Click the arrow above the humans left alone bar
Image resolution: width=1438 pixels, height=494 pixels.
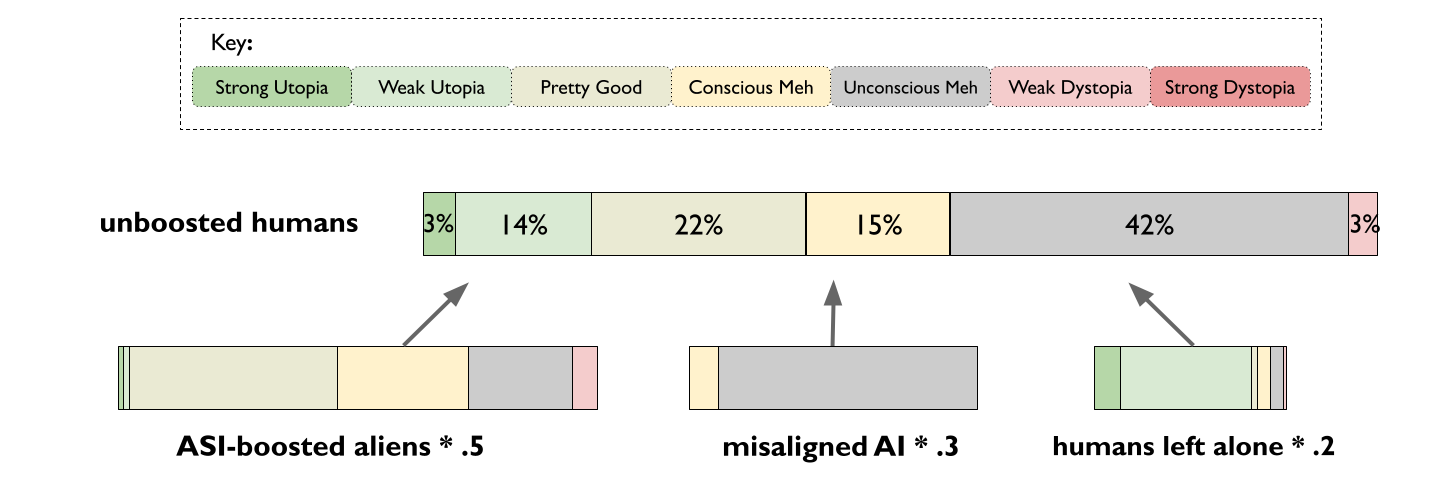click(1162, 314)
